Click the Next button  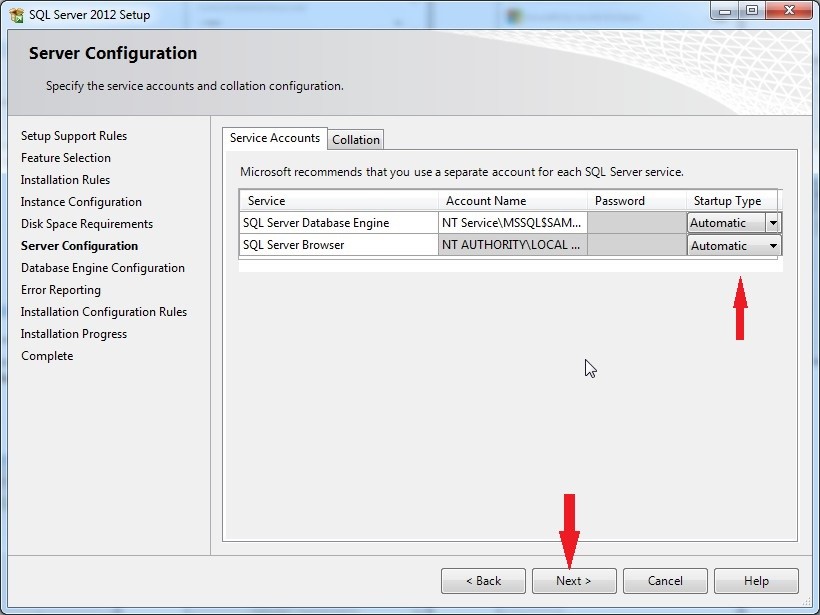click(574, 580)
